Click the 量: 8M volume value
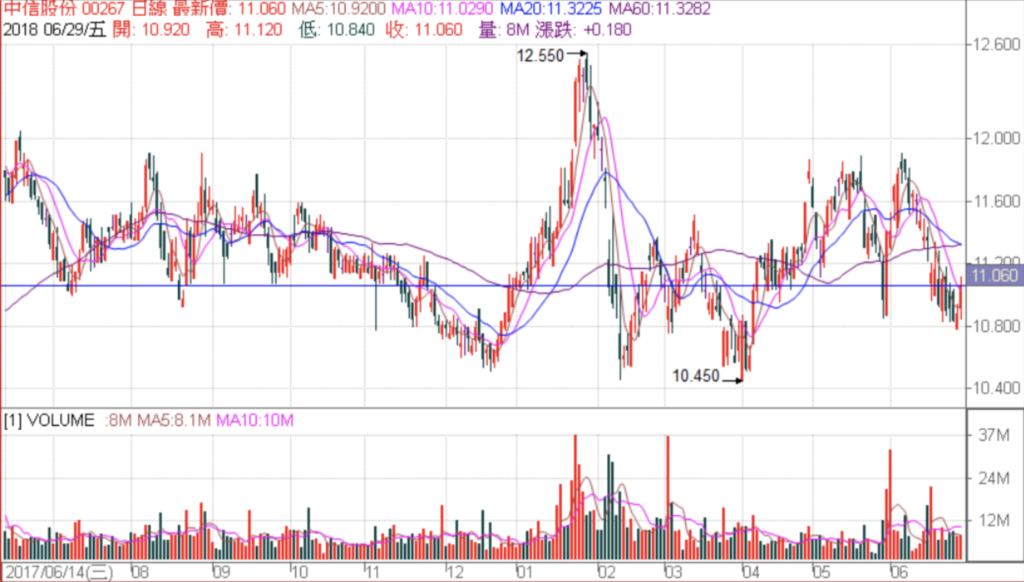The image size is (1024, 582). (505, 29)
